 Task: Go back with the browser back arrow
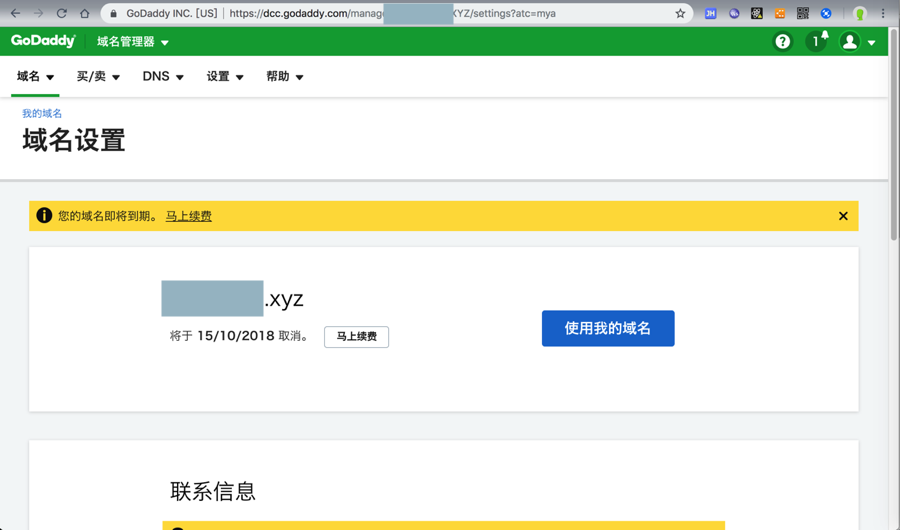(15, 13)
